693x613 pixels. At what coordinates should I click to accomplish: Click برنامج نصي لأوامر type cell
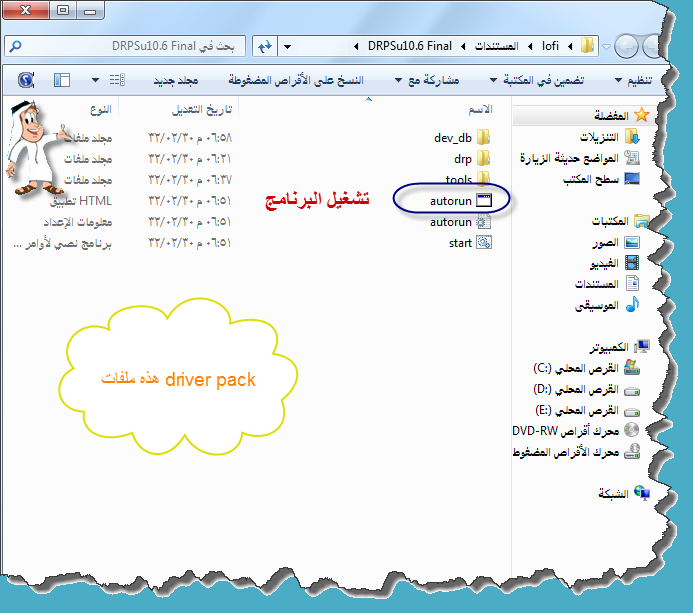(x=62, y=243)
